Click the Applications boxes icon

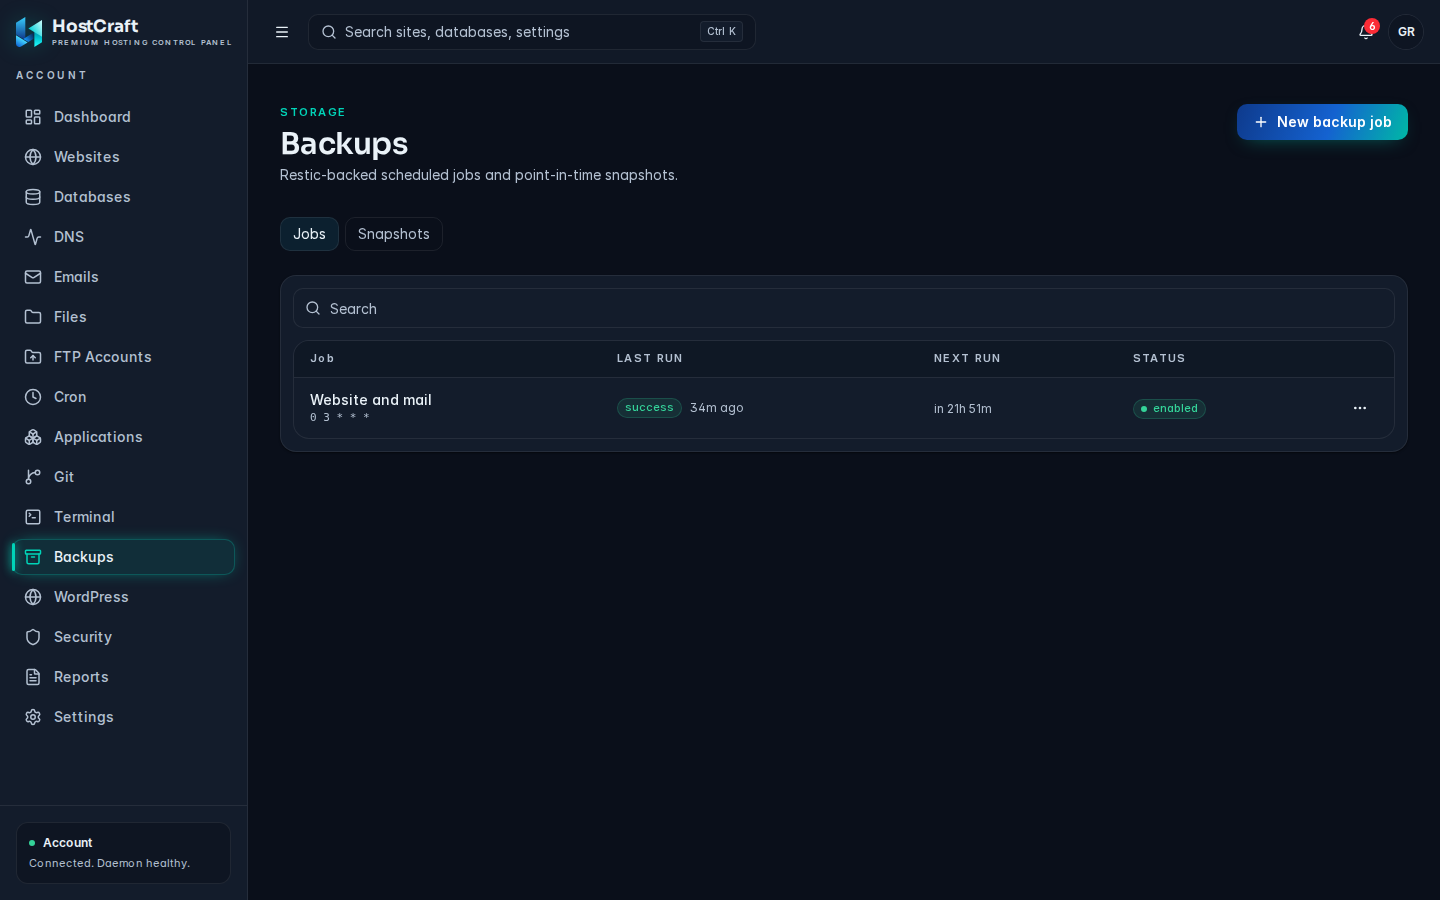pos(33,437)
